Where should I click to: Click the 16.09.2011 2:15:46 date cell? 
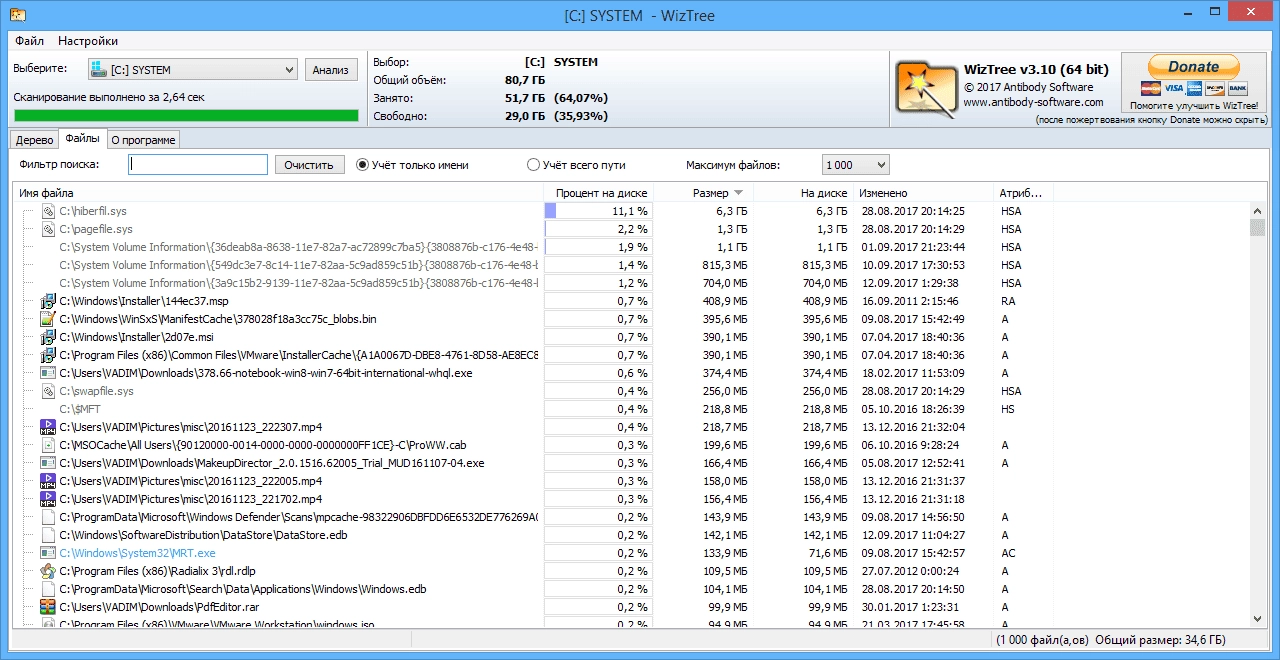911,301
